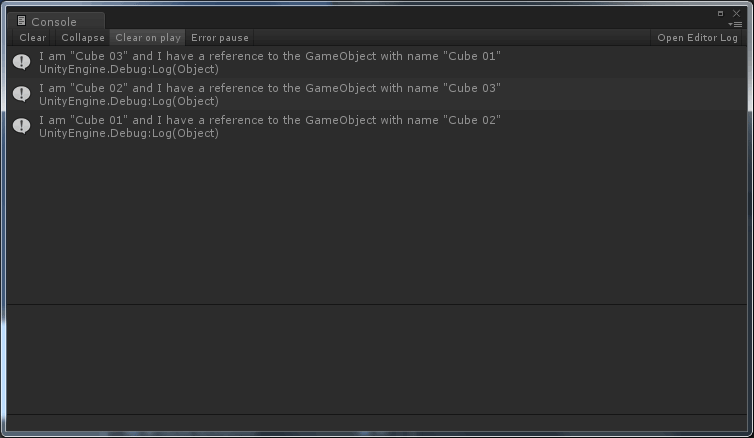Clear all console messages with Clear

[33, 38]
